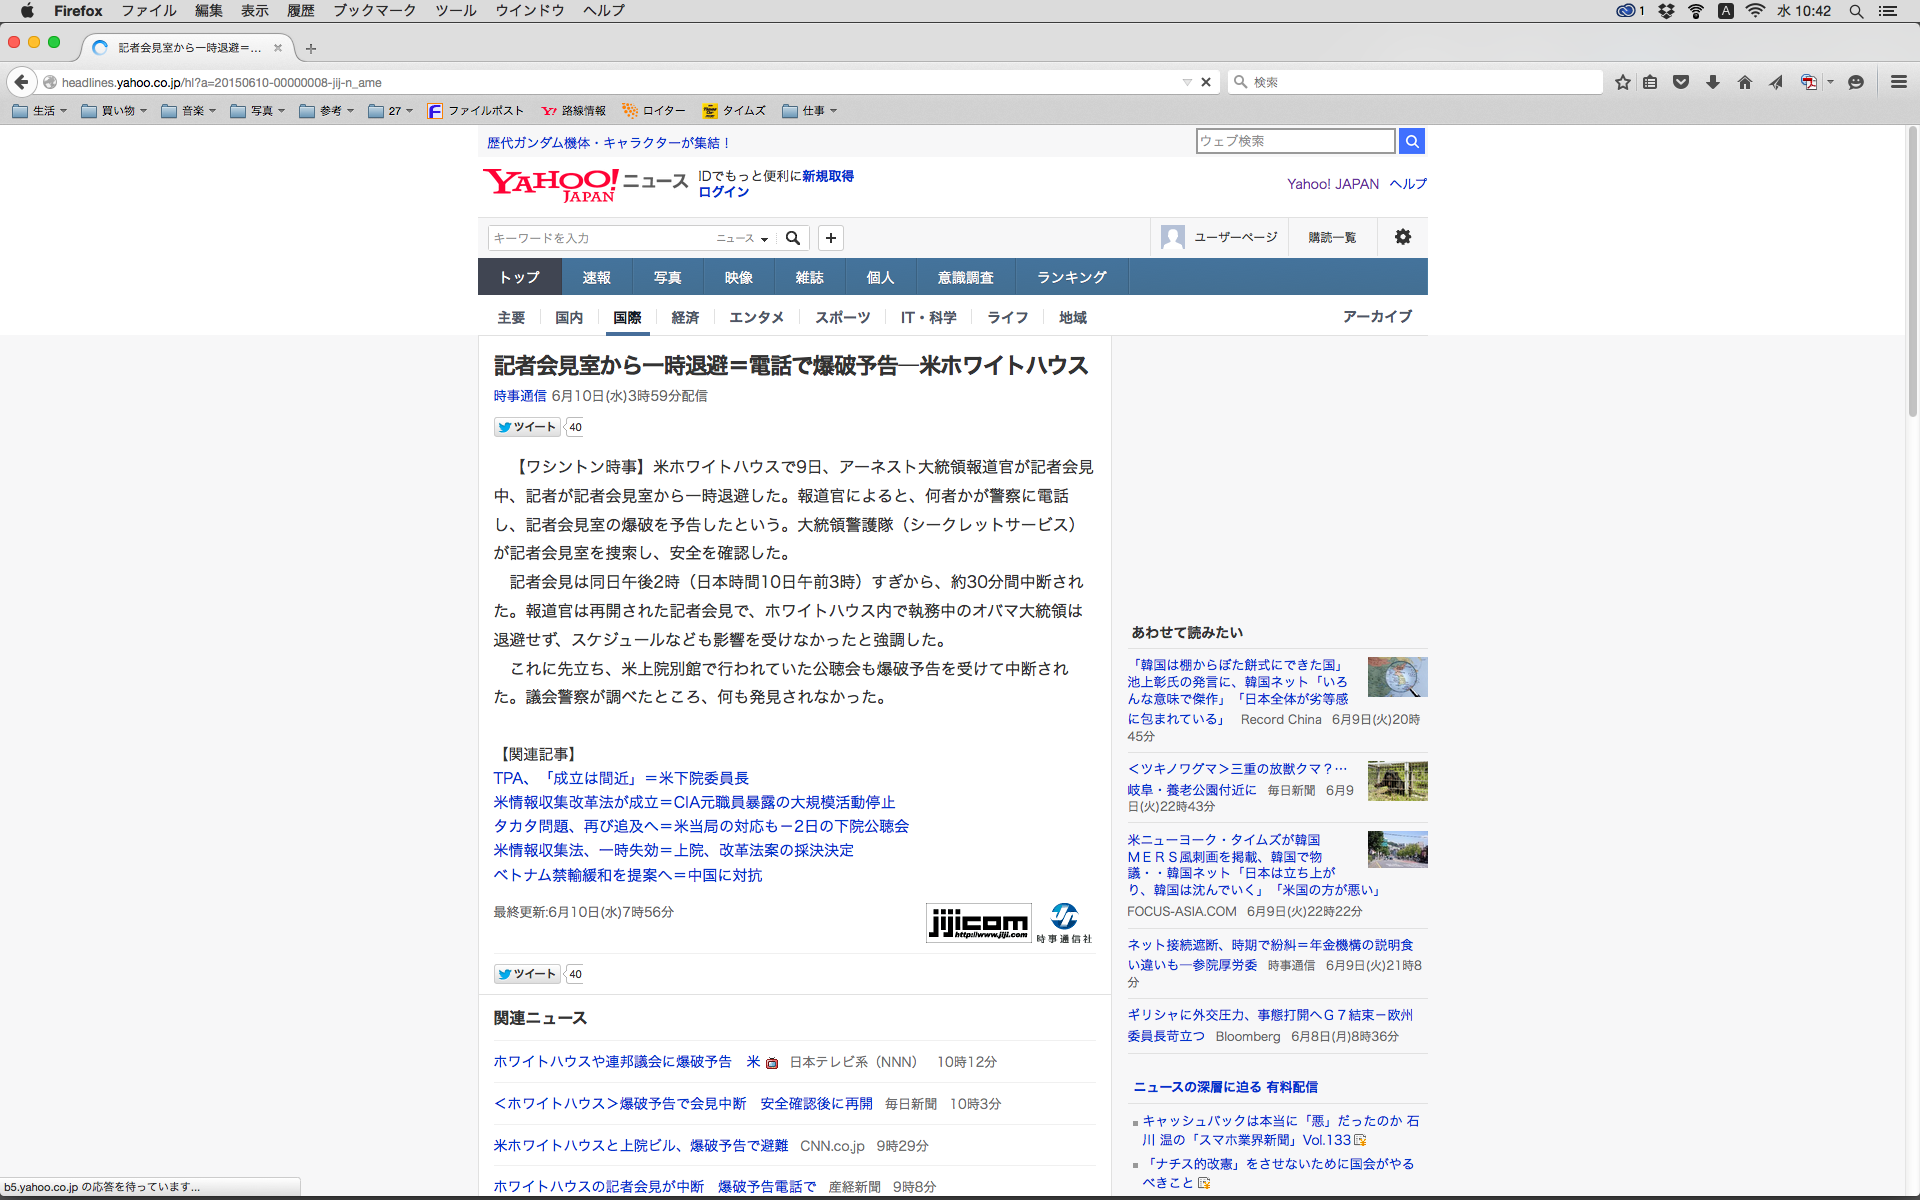The height and width of the screenshot is (1200, 1920).
Task: Click the top Tweet button
Action: click(x=527, y=427)
